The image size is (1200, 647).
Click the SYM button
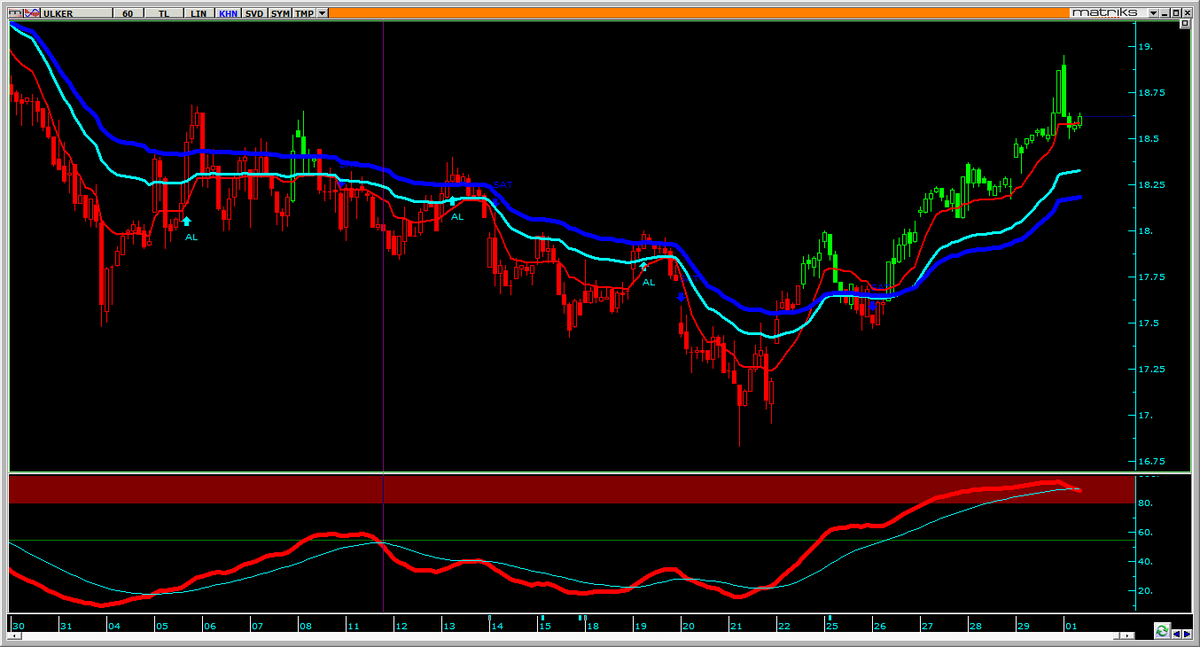point(280,13)
